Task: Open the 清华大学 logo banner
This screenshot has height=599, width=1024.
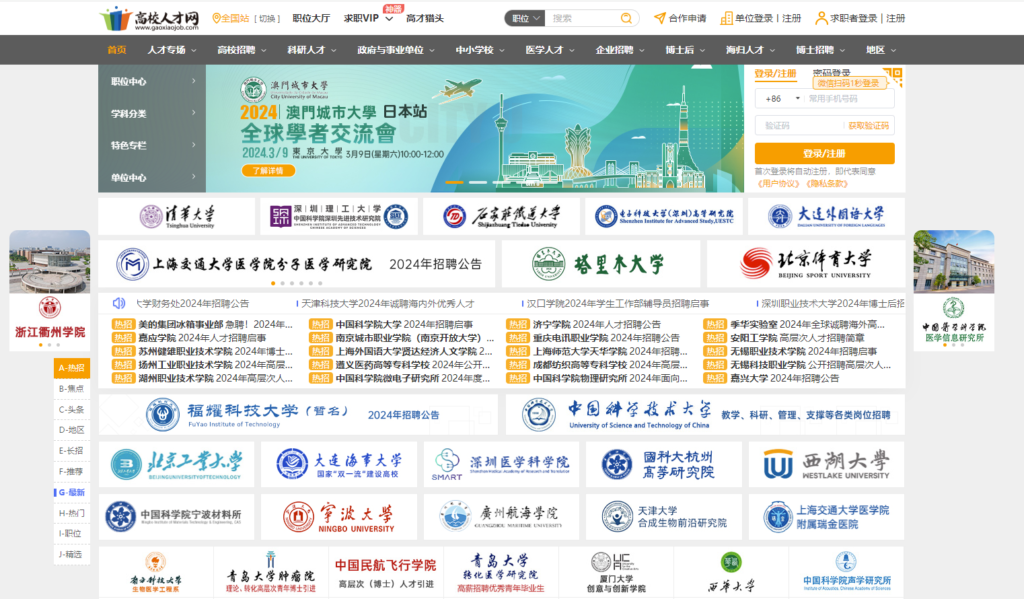Action: tap(177, 216)
